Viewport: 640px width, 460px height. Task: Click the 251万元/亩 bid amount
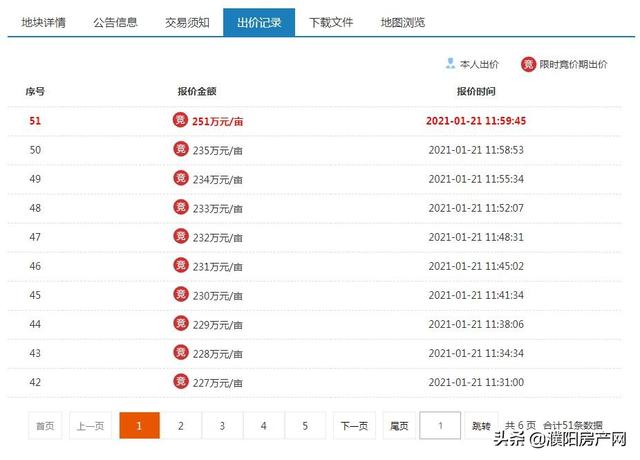tap(218, 121)
